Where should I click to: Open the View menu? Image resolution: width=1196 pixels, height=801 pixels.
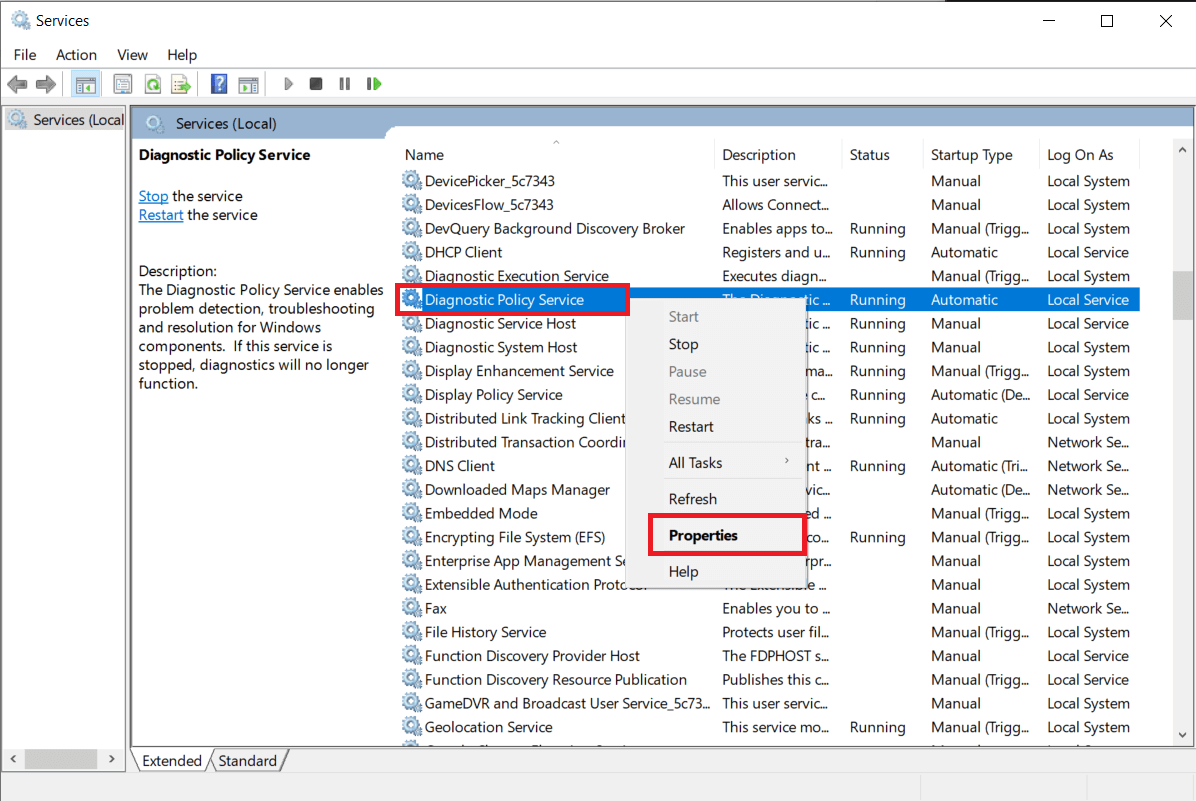tap(132, 55)
